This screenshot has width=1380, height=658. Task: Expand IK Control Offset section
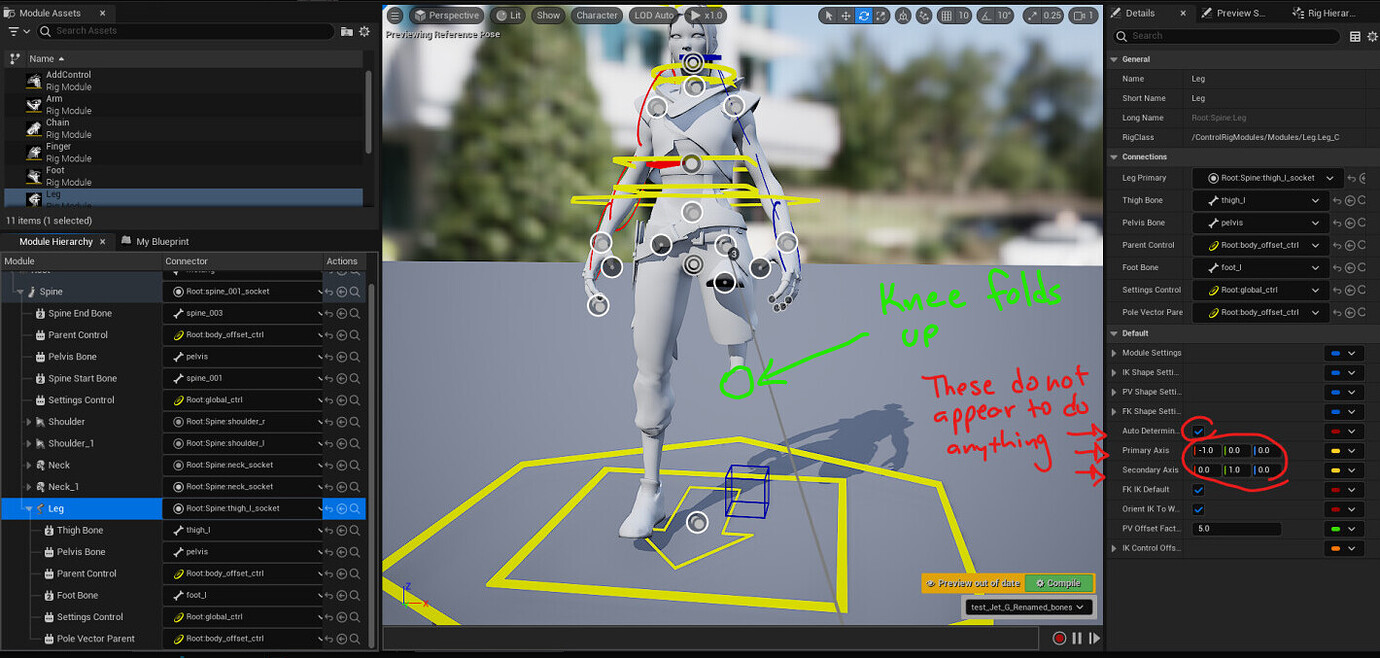coord(1114,548)
